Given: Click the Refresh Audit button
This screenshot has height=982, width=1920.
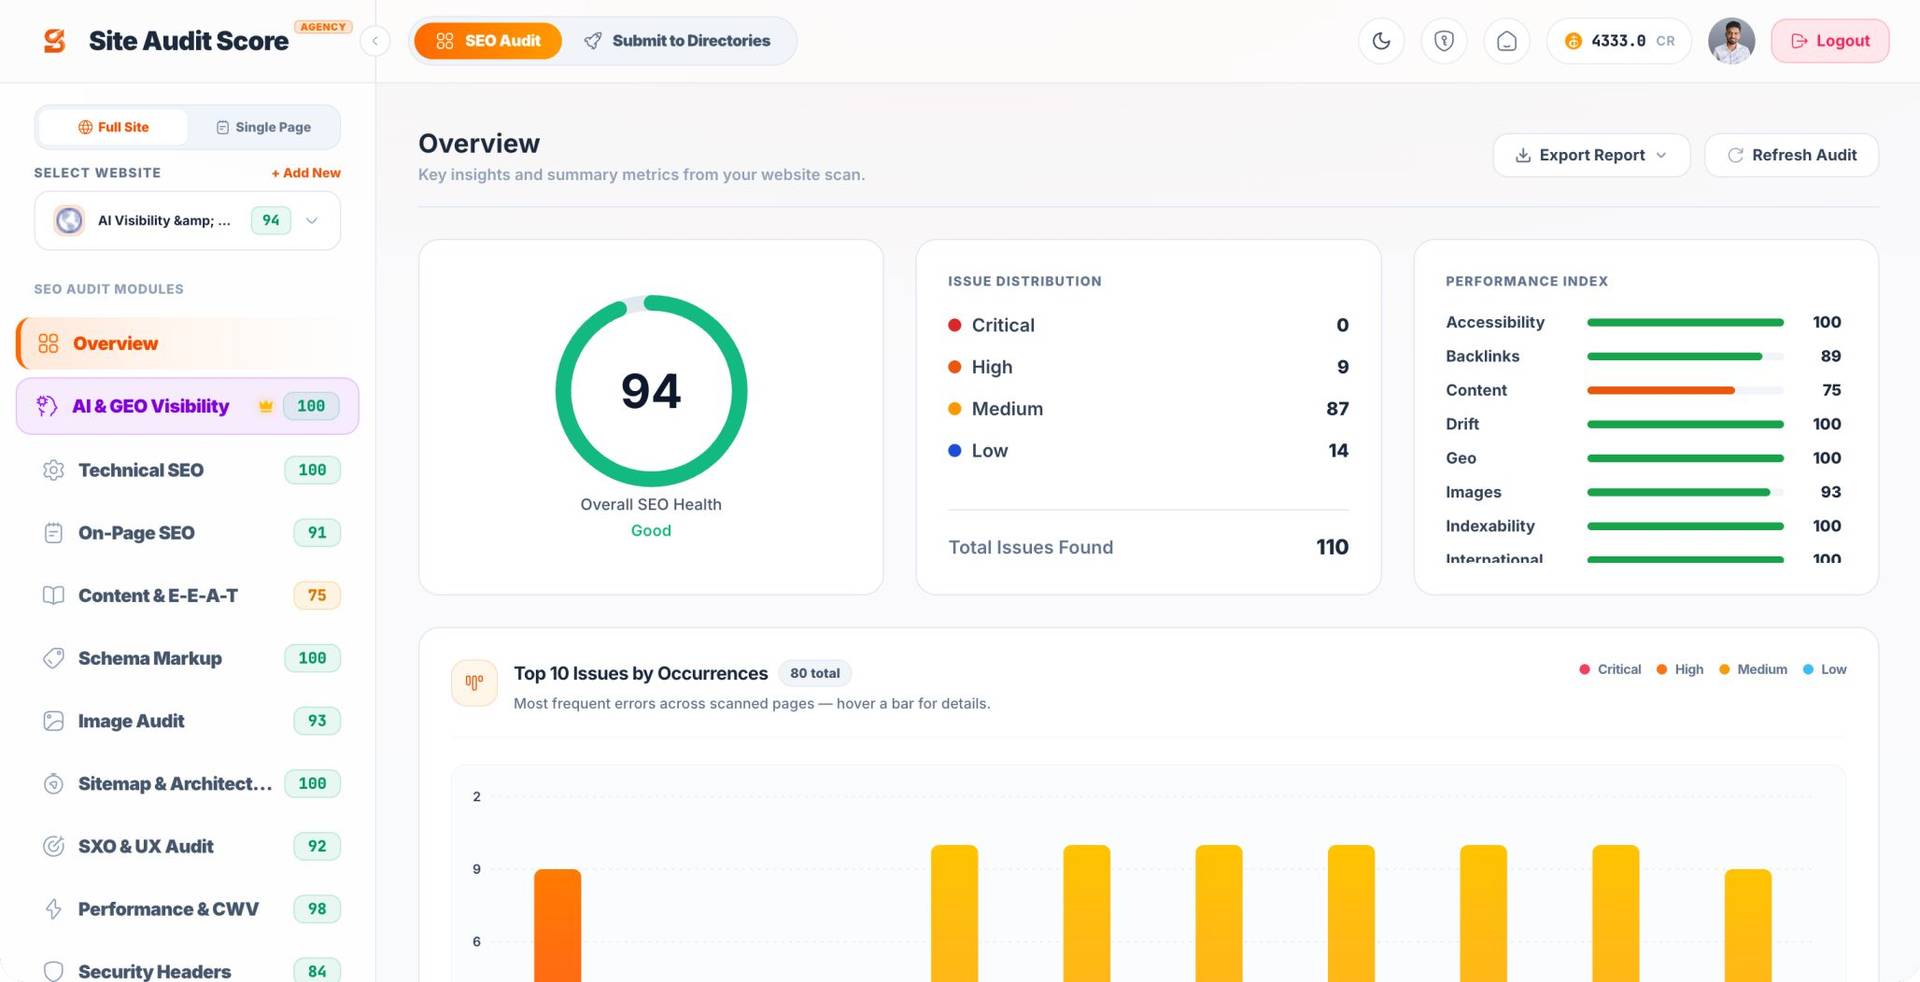Looking at the screenshot, I should click(1791, 155).
